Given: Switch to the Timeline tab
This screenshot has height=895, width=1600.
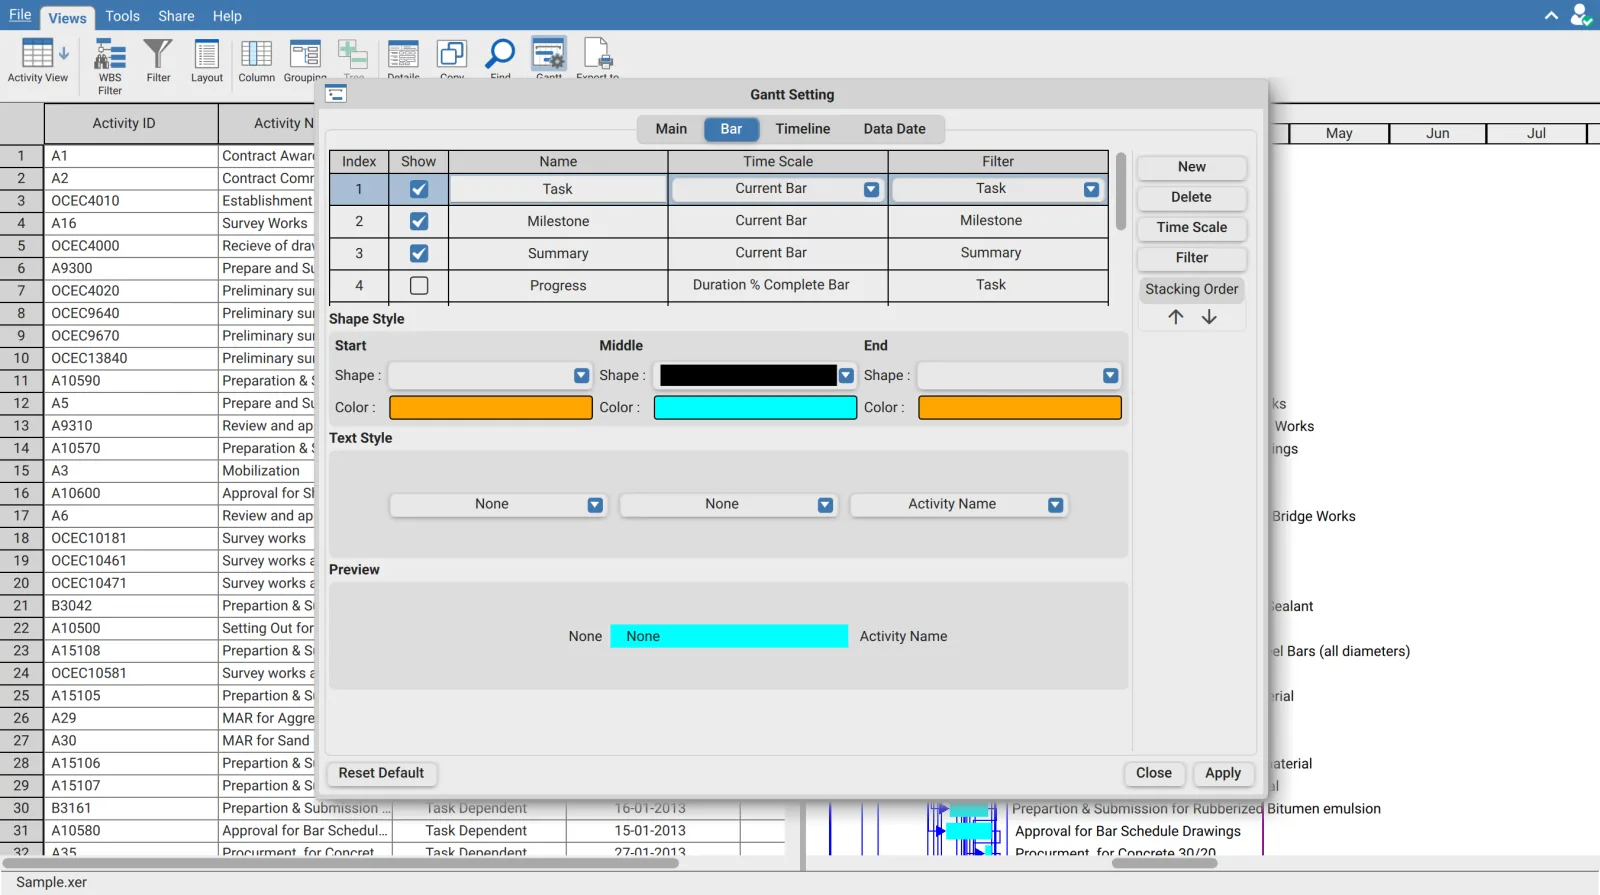Looking at the screenshot, I should 803,129.
